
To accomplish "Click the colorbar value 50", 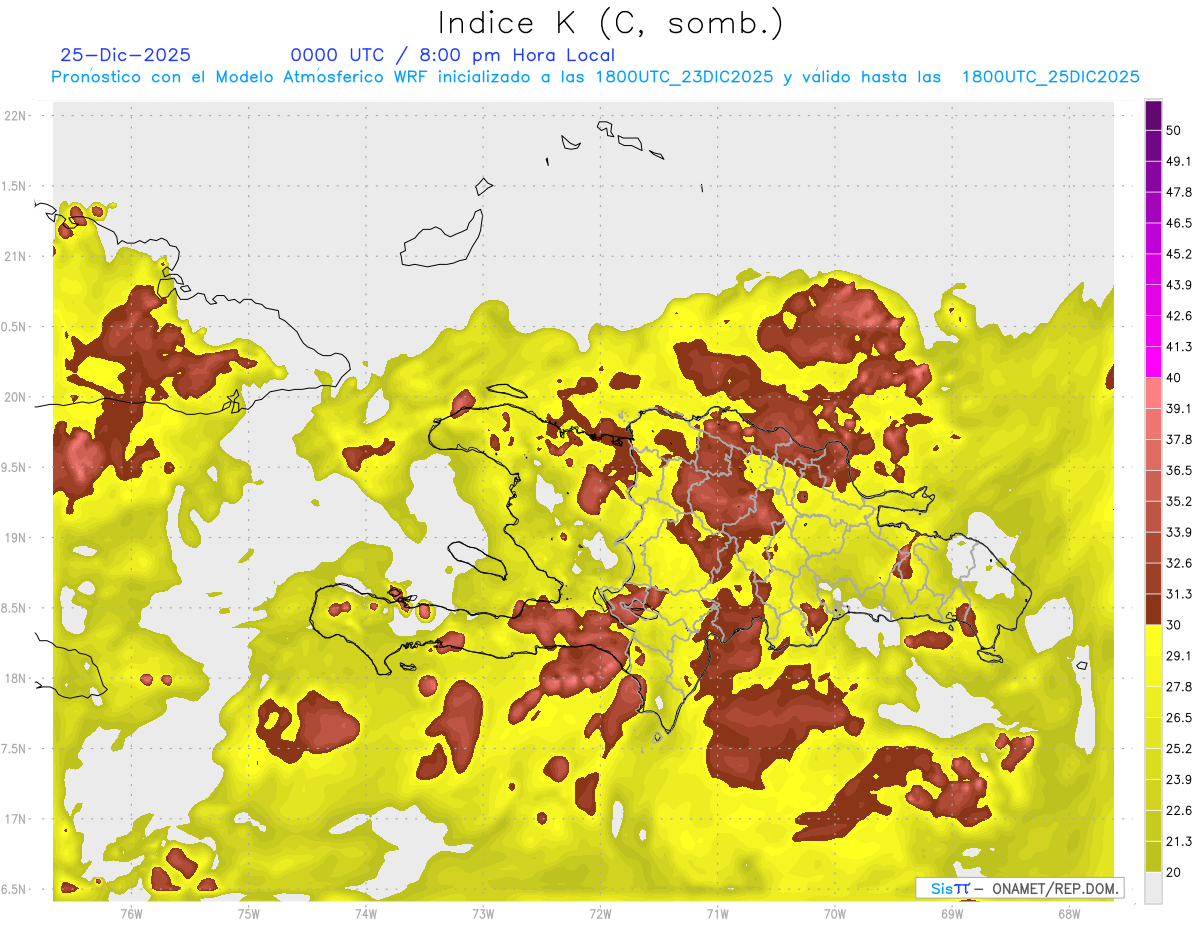I will 1174,130.
